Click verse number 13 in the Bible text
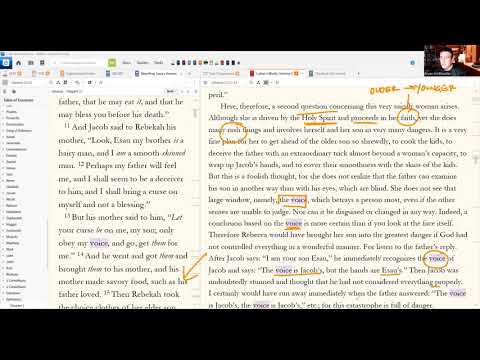Image resolution: width=480 pixels, height=360 pixels. point(67,216)
